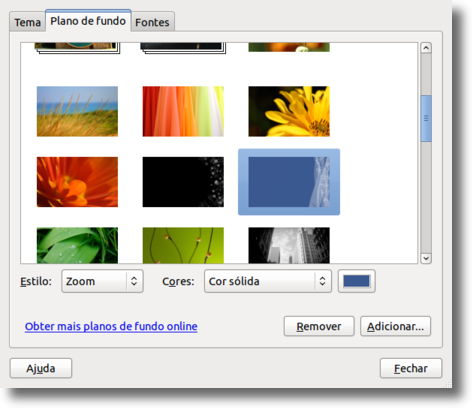
Task: Click the scrollbar down arrow
Action: coord(426,258)
